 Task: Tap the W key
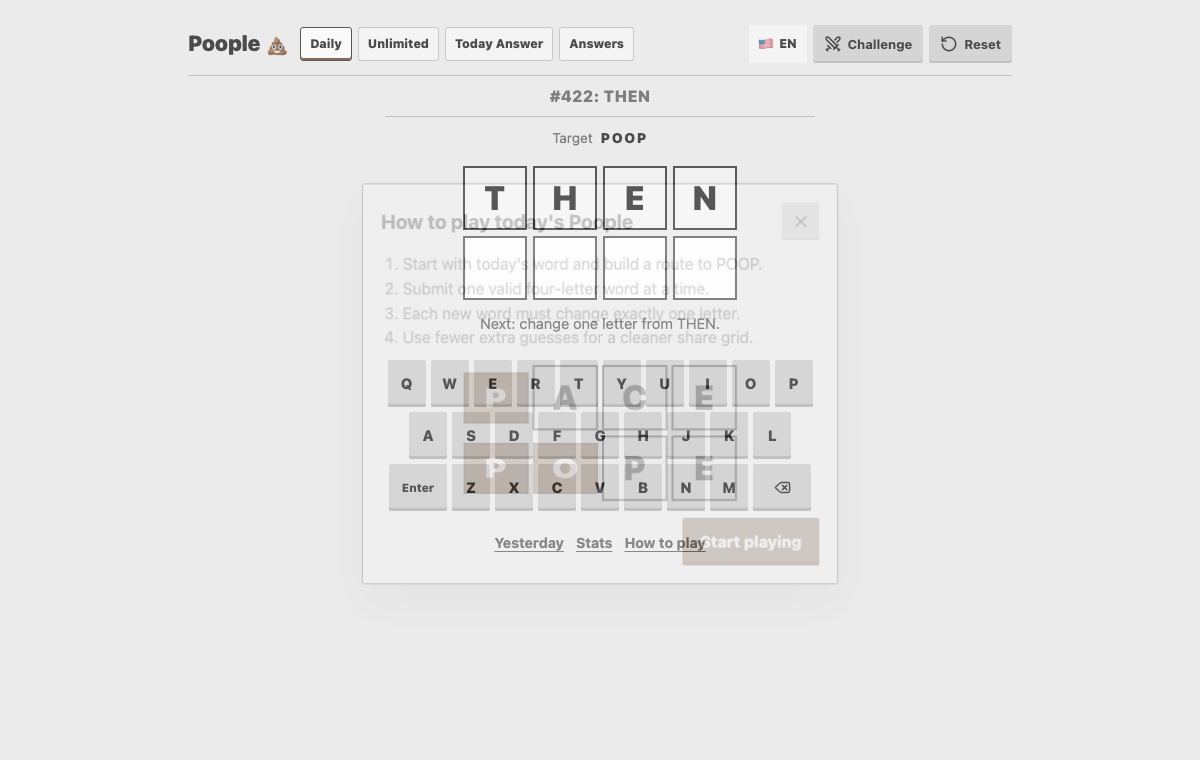click(x=450, y=383)
